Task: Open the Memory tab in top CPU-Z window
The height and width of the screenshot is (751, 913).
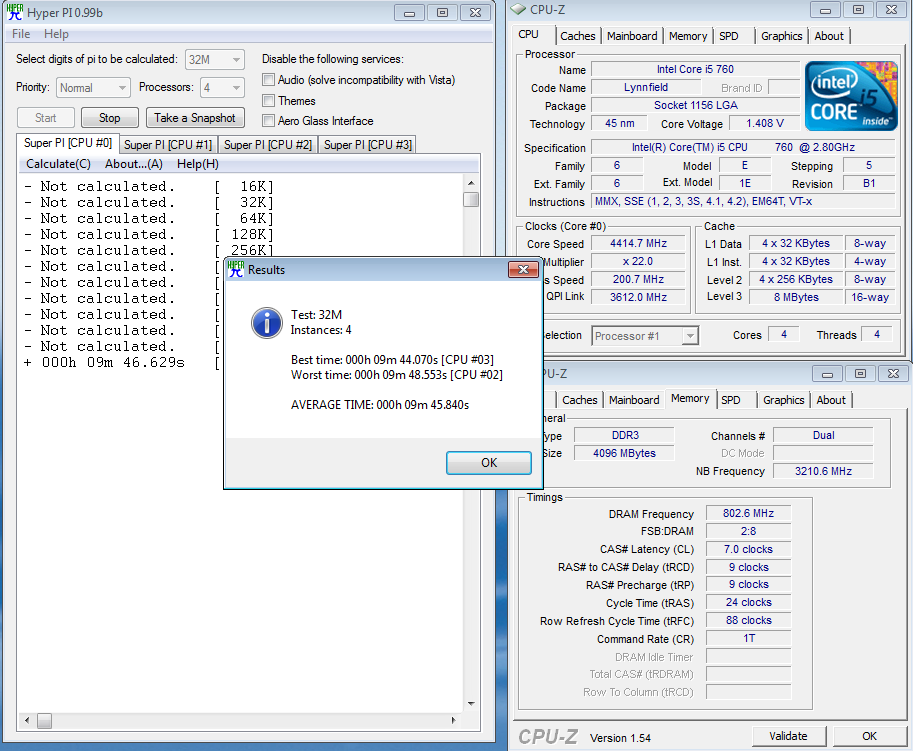Action: coord(688,36)
